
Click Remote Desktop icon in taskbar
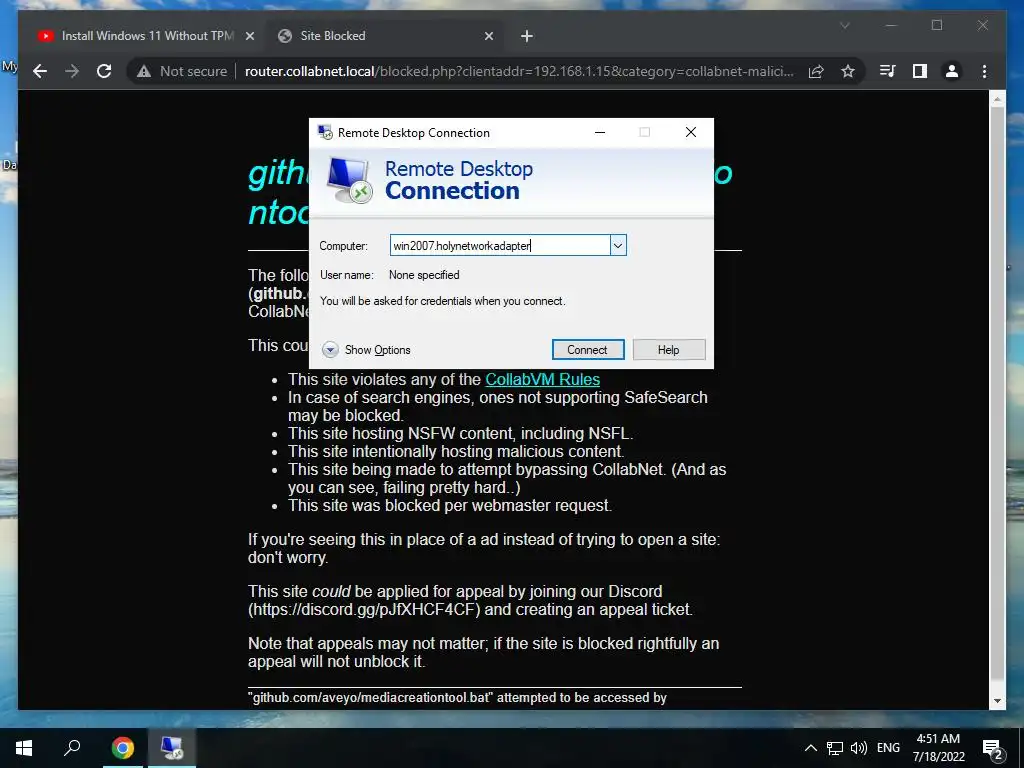172,748
